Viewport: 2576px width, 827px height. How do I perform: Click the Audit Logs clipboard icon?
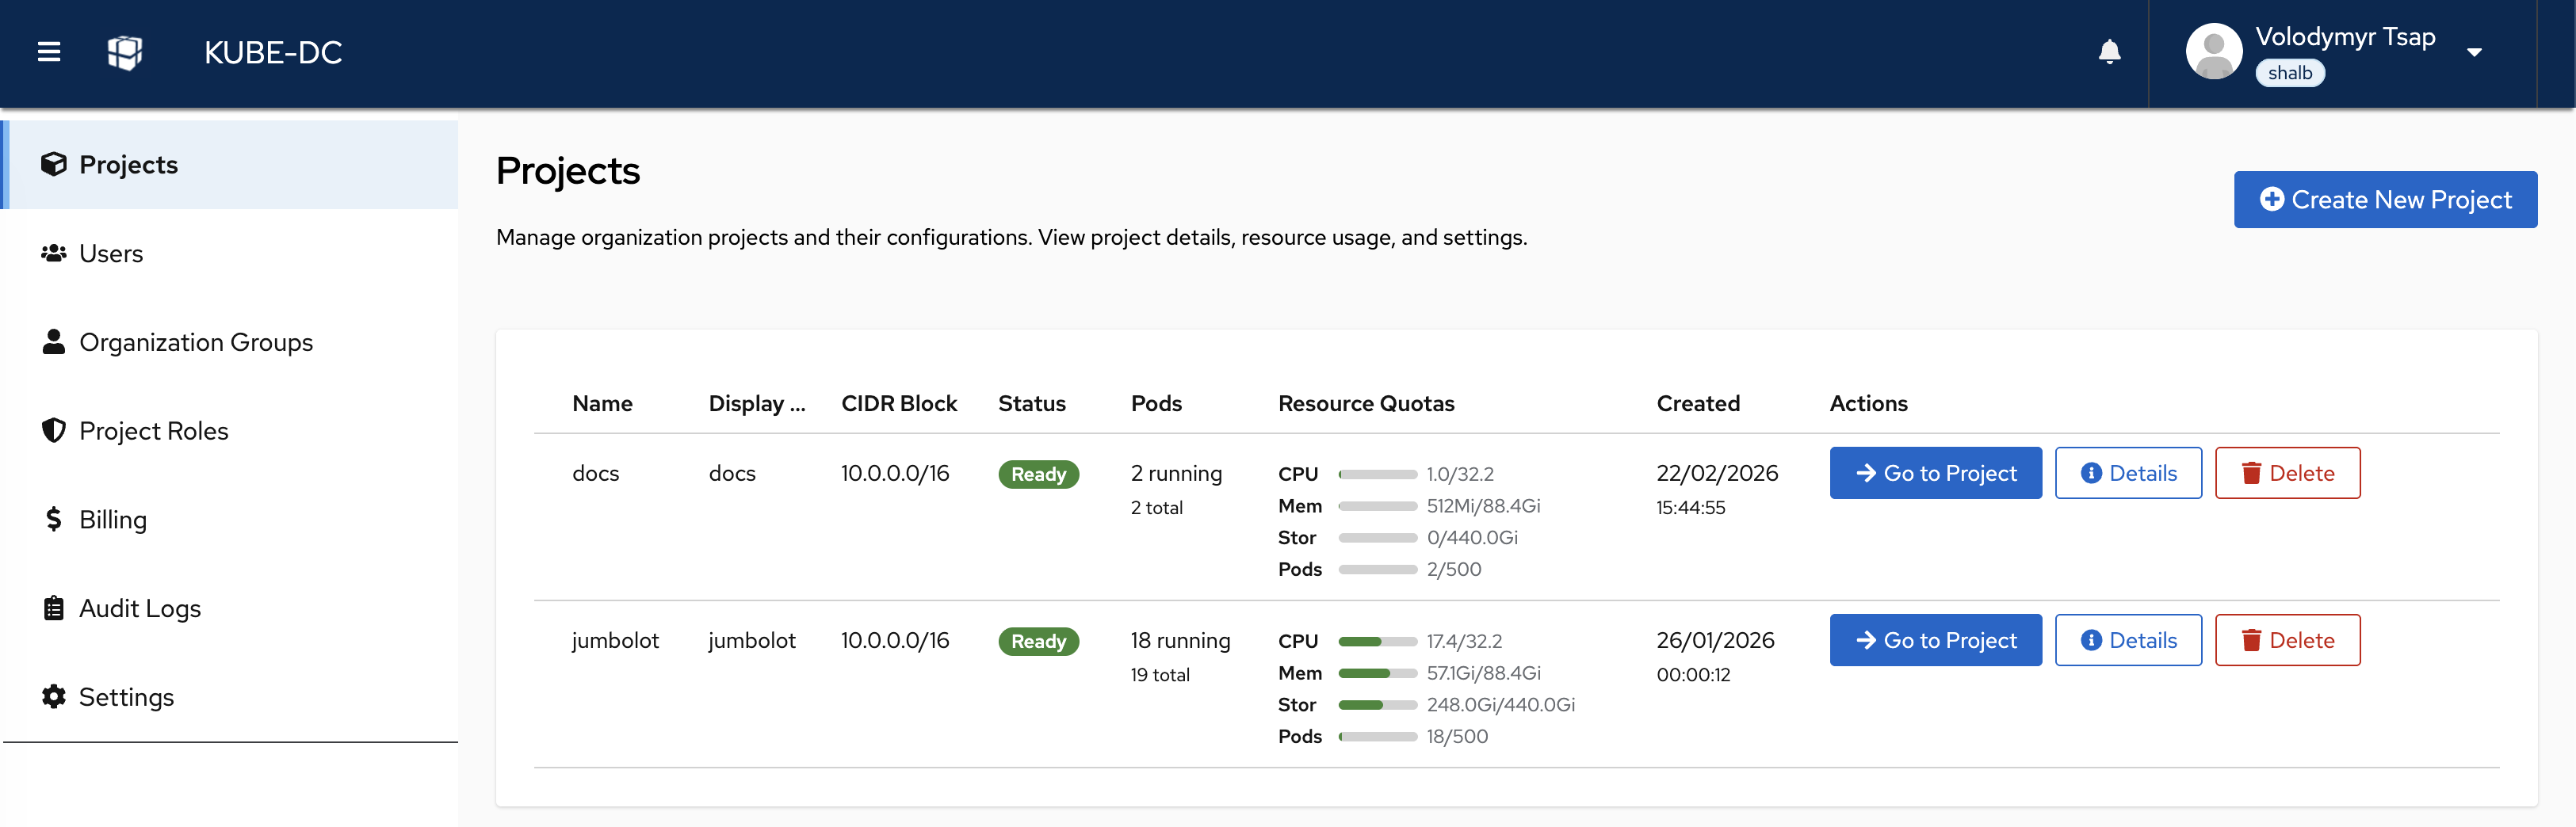coord(54,609)
